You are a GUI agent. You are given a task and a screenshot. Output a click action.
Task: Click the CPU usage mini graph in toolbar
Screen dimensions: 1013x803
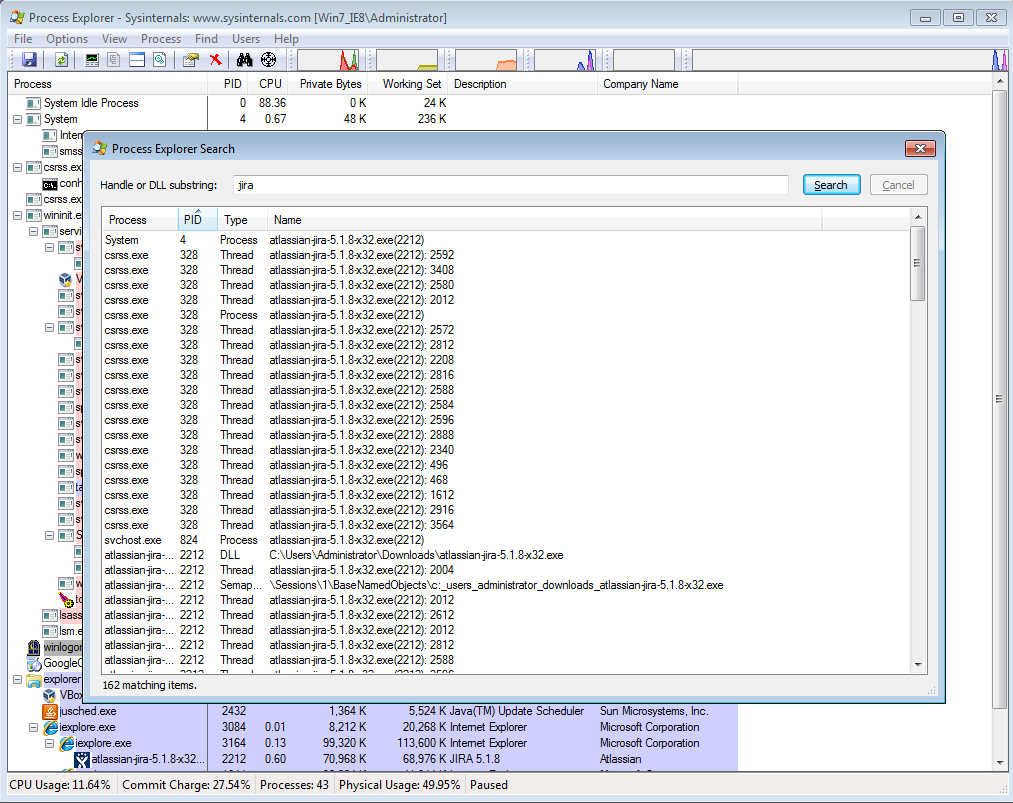328,60
